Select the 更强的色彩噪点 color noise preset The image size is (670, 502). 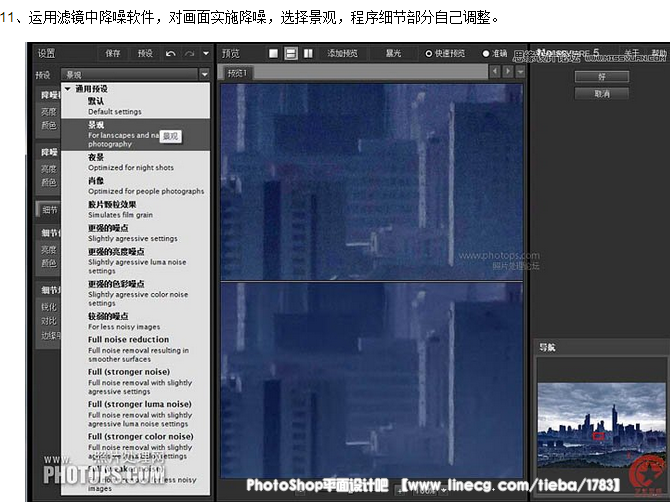(135, 293)
